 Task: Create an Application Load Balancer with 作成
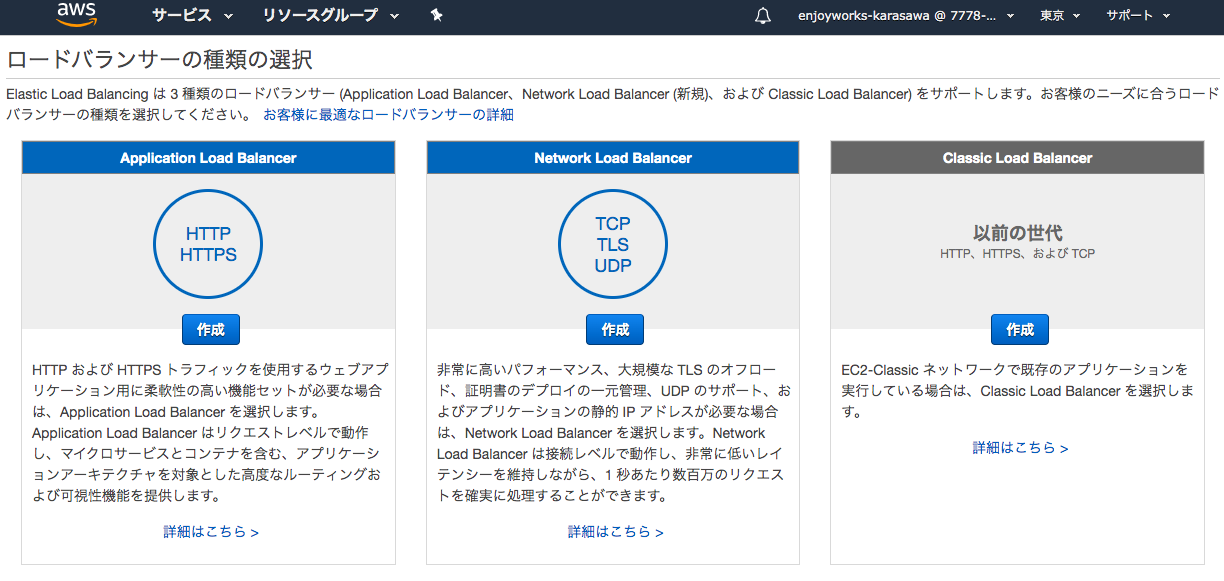click(211, 329)
